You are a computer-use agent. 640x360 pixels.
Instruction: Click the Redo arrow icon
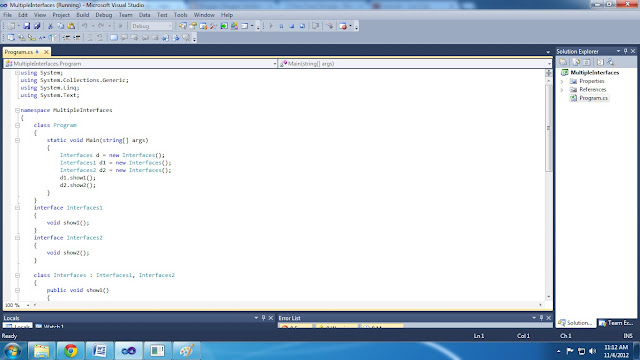coord(101,26)
